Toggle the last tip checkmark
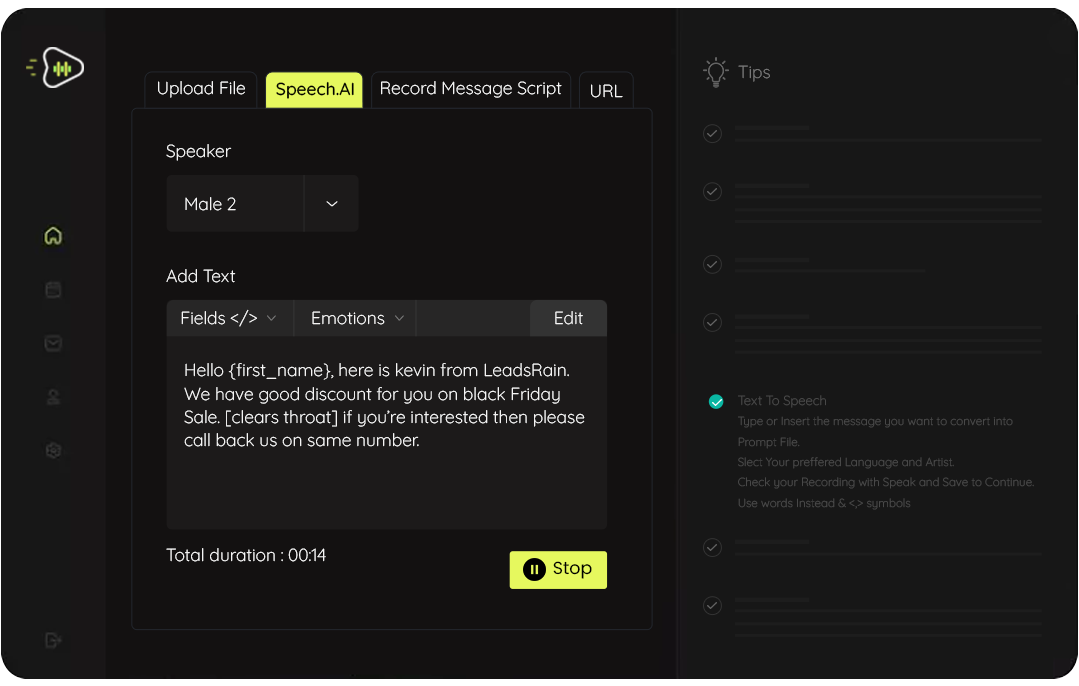This screenshot has width=1079, height=686. coord(712,605)
